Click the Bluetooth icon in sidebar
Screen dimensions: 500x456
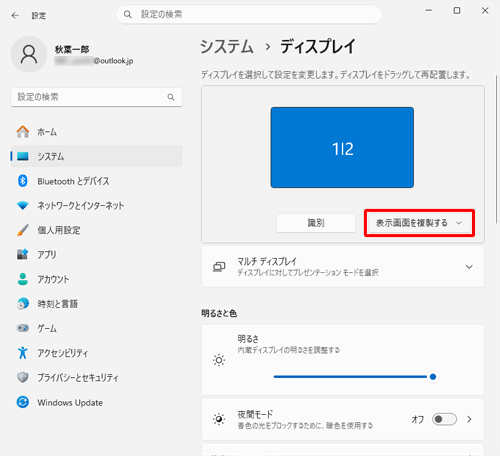(x=23, y=181)
